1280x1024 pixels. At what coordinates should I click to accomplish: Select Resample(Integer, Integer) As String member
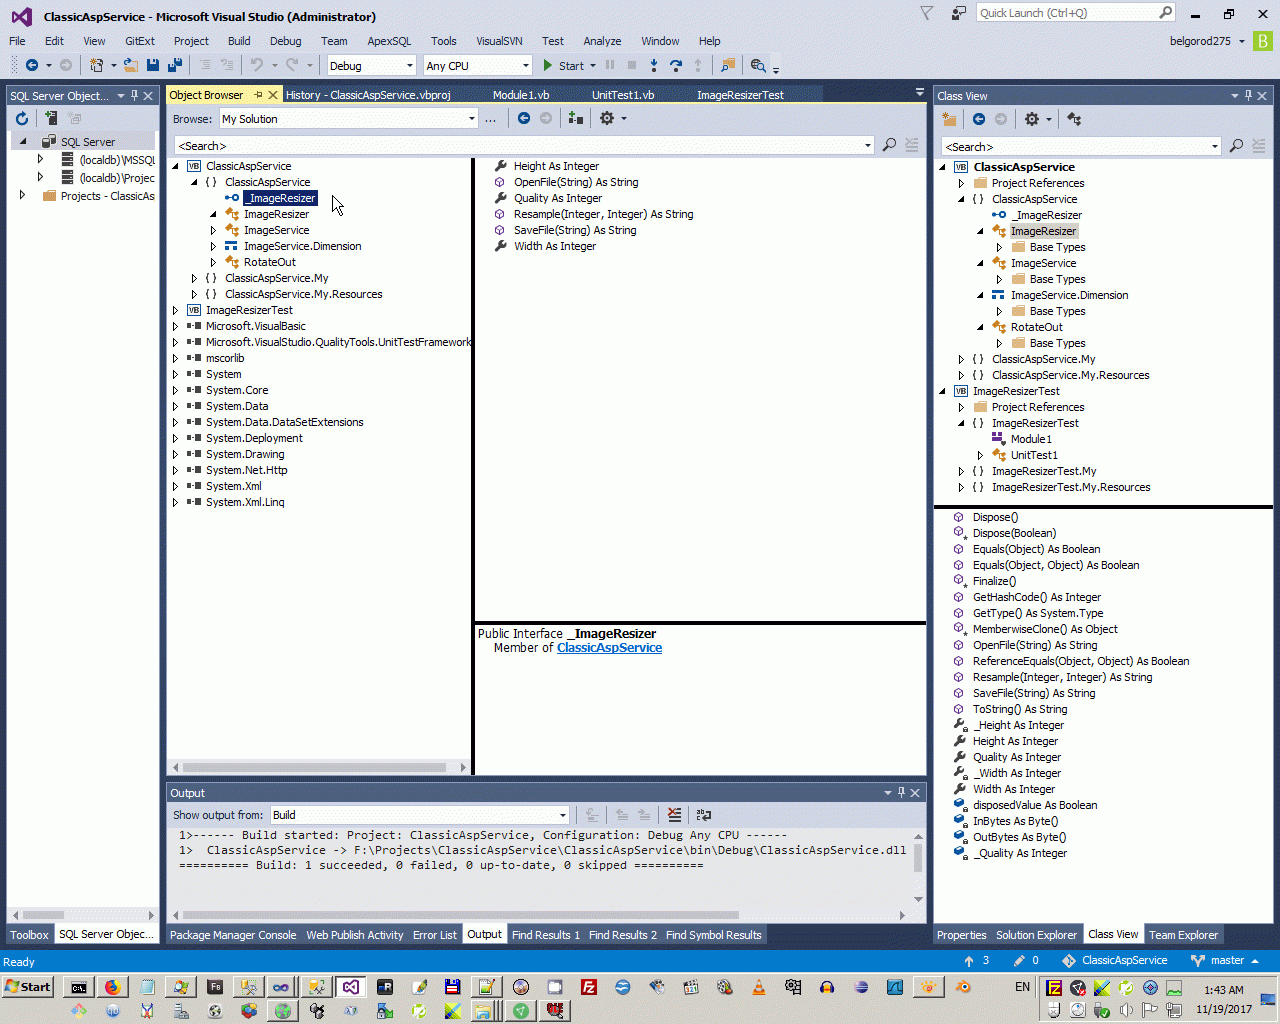[x=603, y=214]
